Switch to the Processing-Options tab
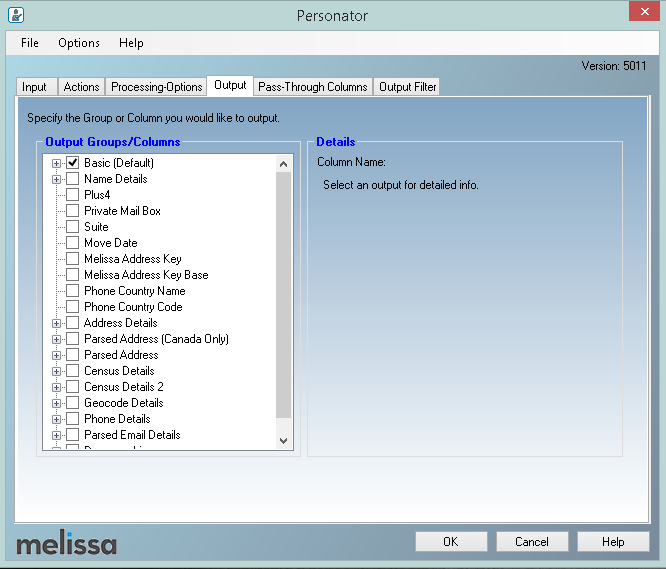Image resolution: width=666 pixels, height=569 pixels. [x=157, y=87]
